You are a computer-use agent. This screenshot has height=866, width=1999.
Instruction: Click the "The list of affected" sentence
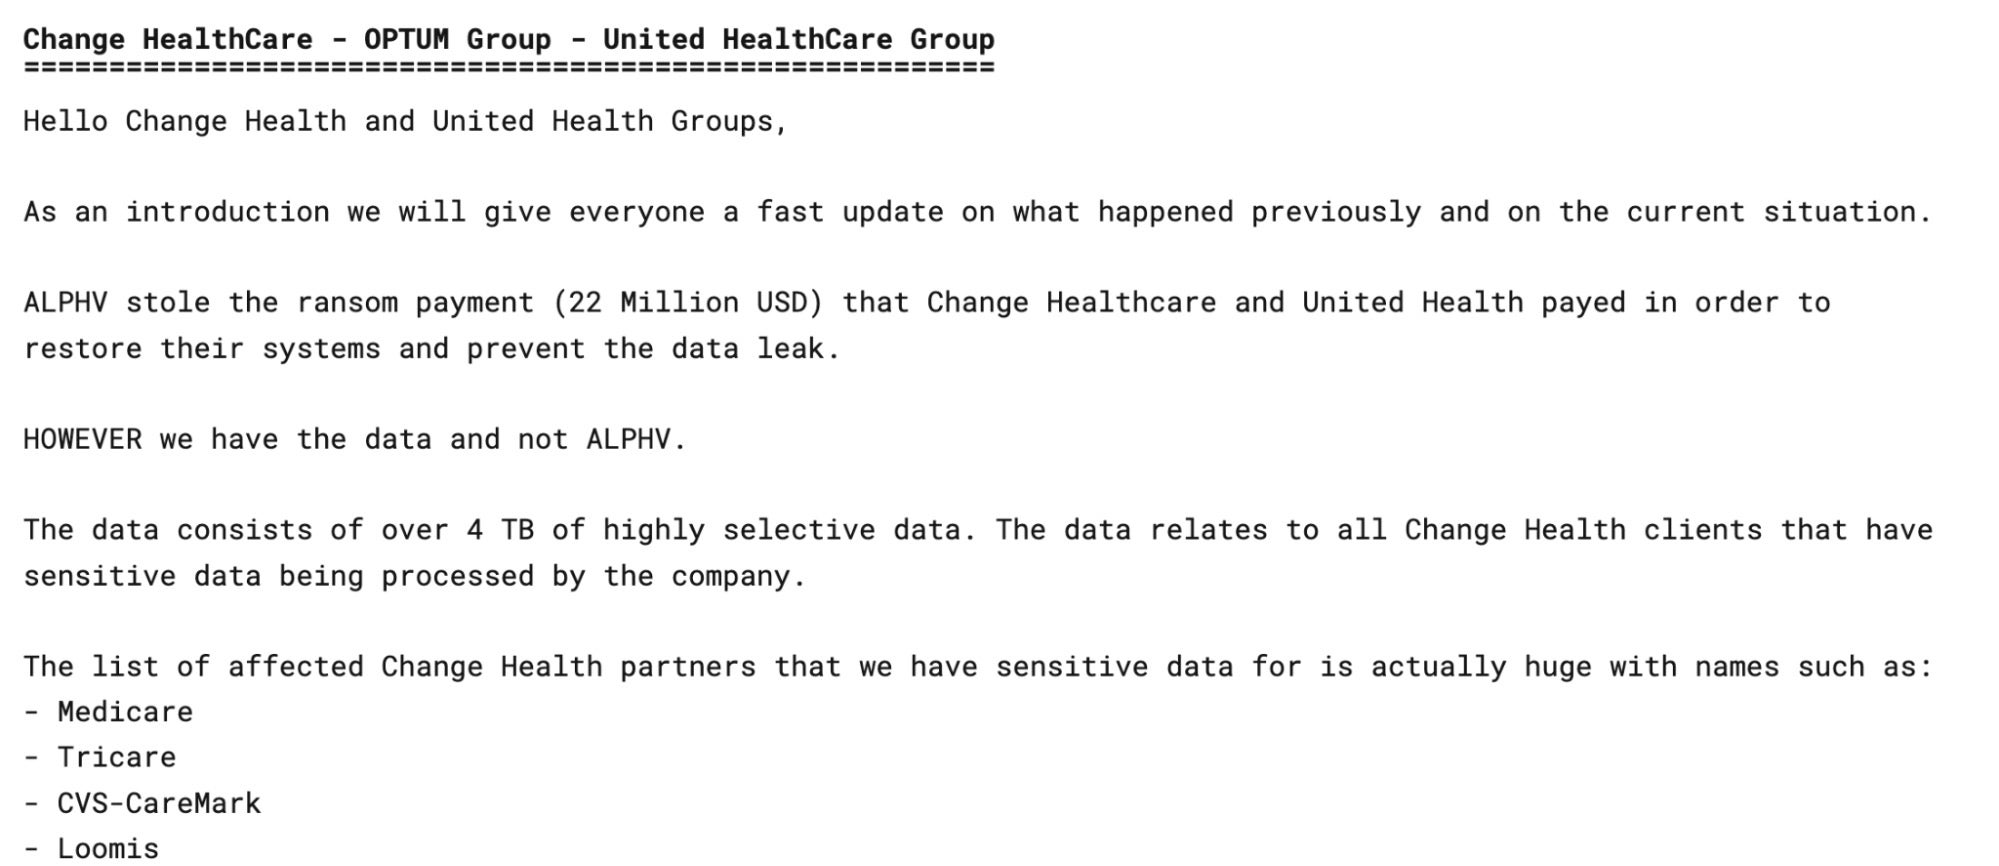976,667
